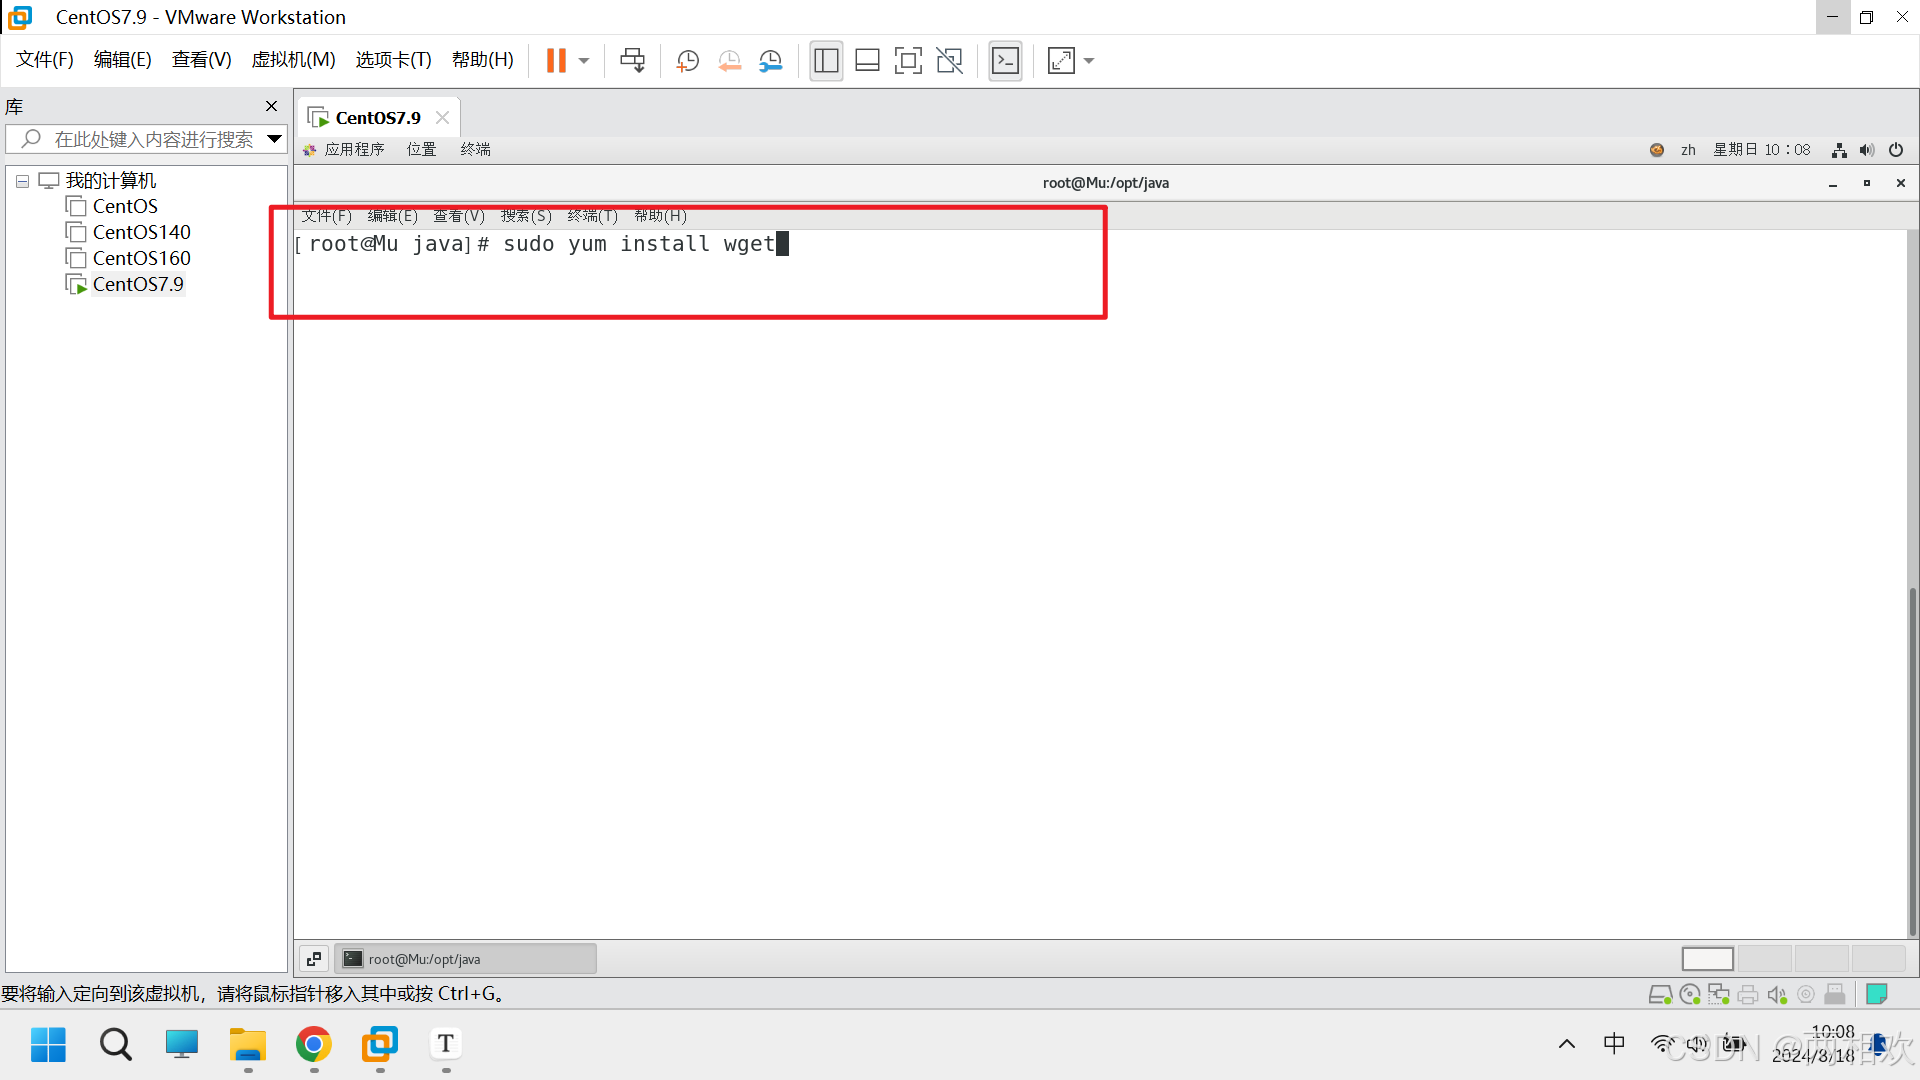Image resolution: width=1920 pixels, height=1080 pixels.
Task: Click root@Mu:/opt/java taskbar window button
Action: click(465, 959)
